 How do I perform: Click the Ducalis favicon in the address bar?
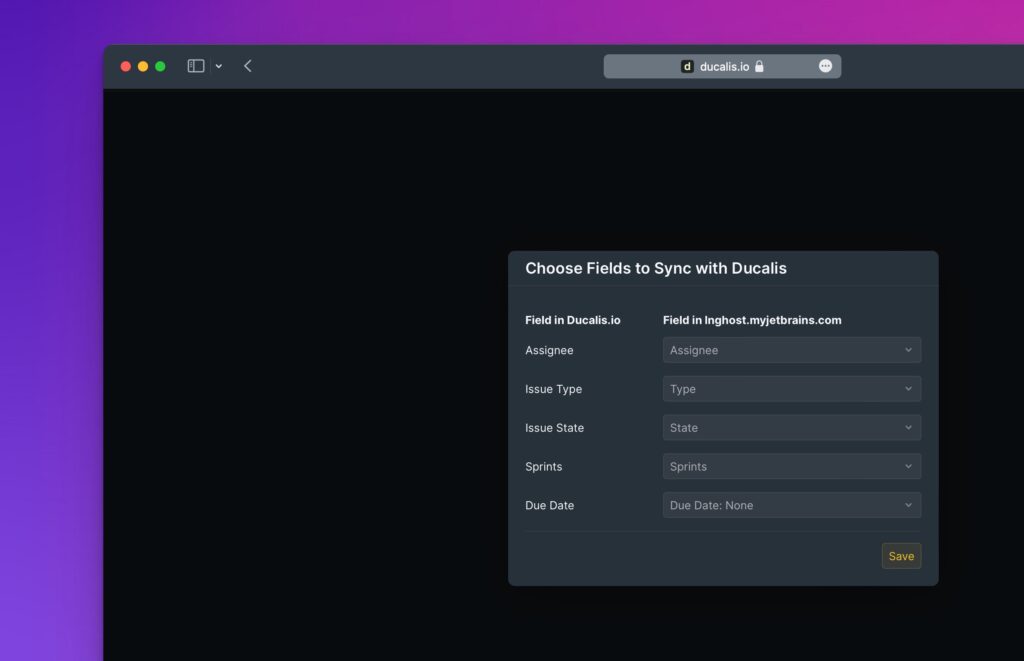pos(687,66)
